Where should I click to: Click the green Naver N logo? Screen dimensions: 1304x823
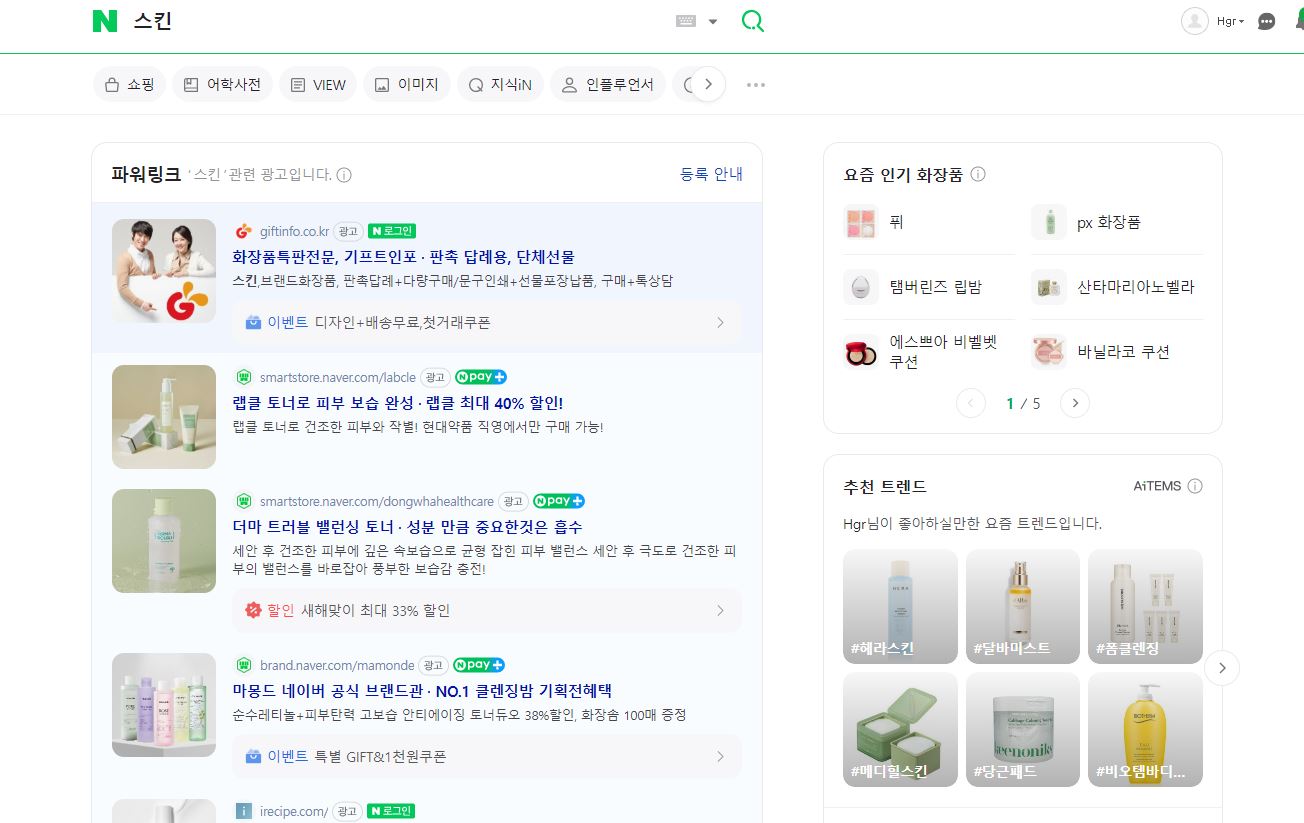tap(105, 21)
